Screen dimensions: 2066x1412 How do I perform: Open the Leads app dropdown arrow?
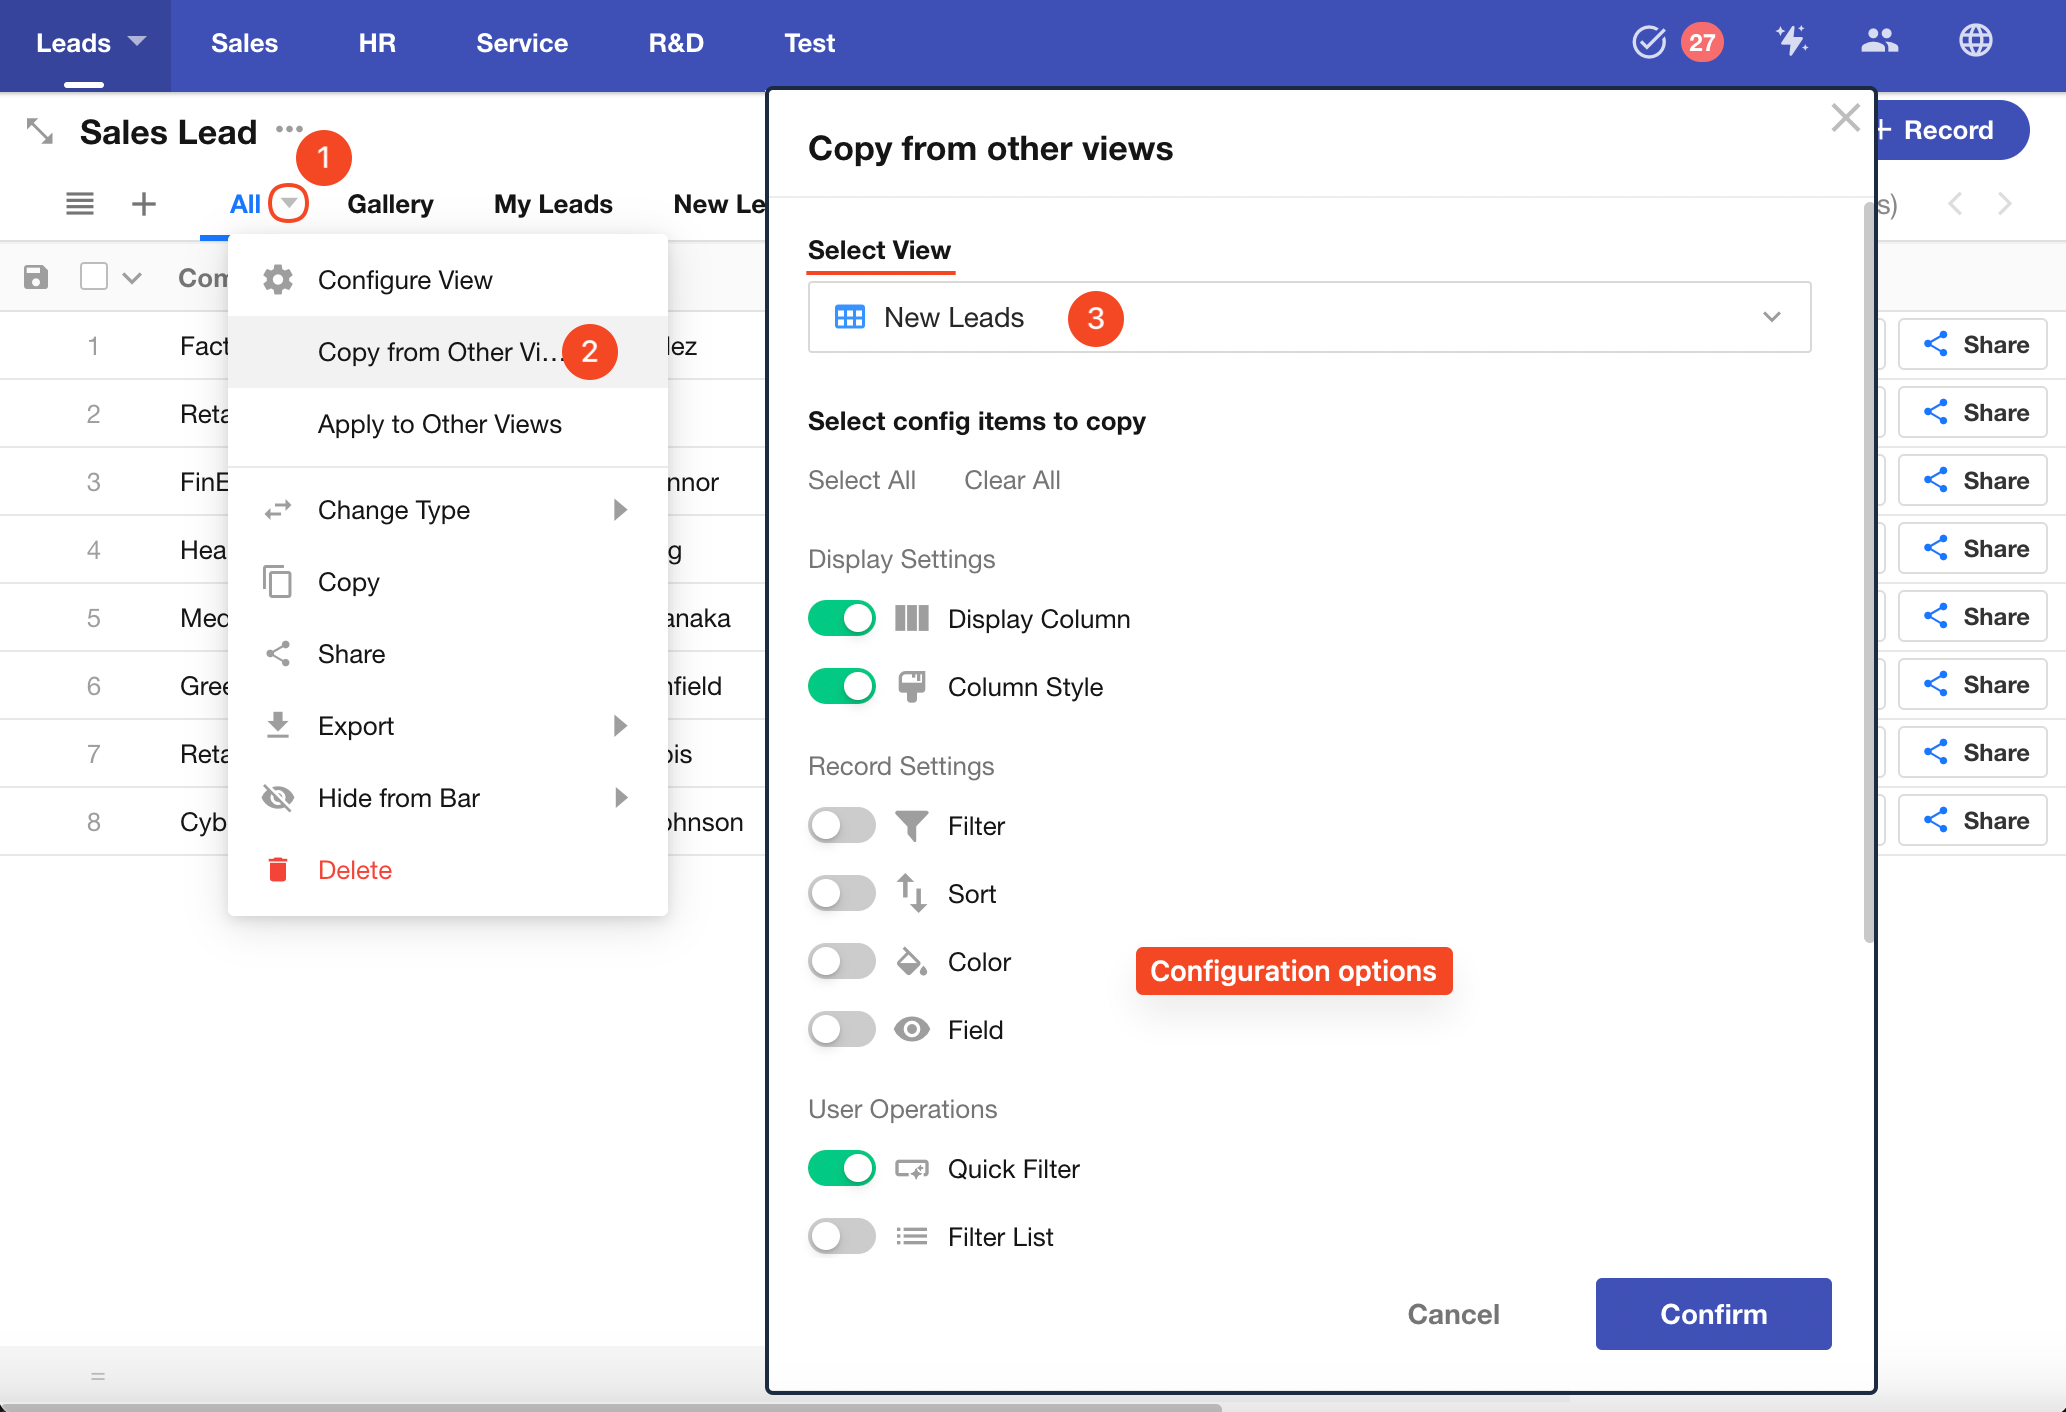pyautogui.click(x=137, y=42)
